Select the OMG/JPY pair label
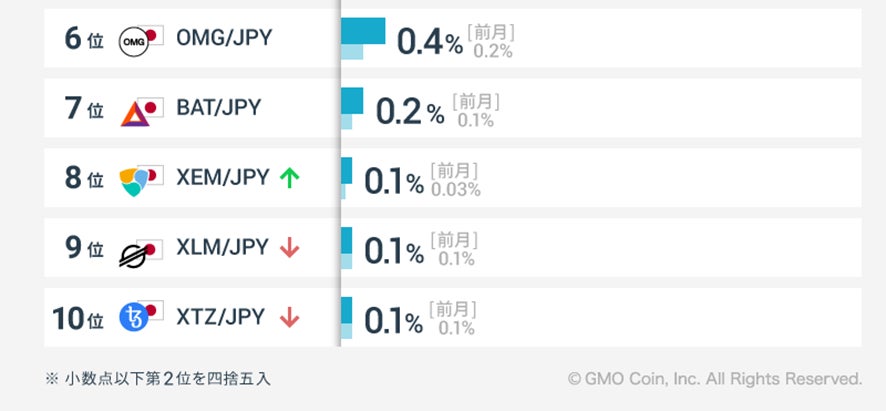The width and height of the screenshot is (886, 411). (223, 39)
